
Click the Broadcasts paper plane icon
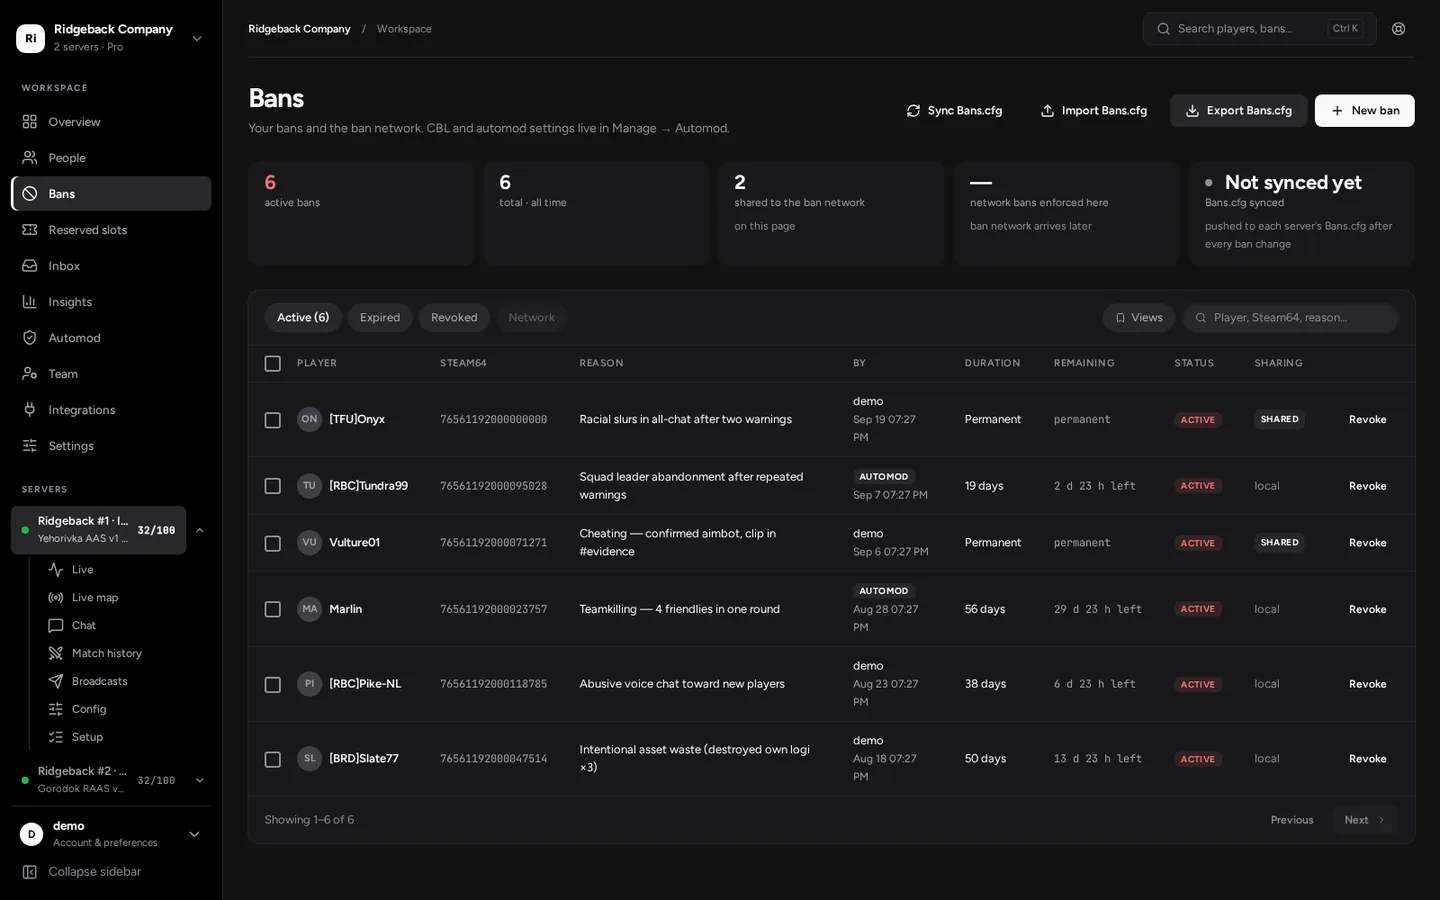56,682
